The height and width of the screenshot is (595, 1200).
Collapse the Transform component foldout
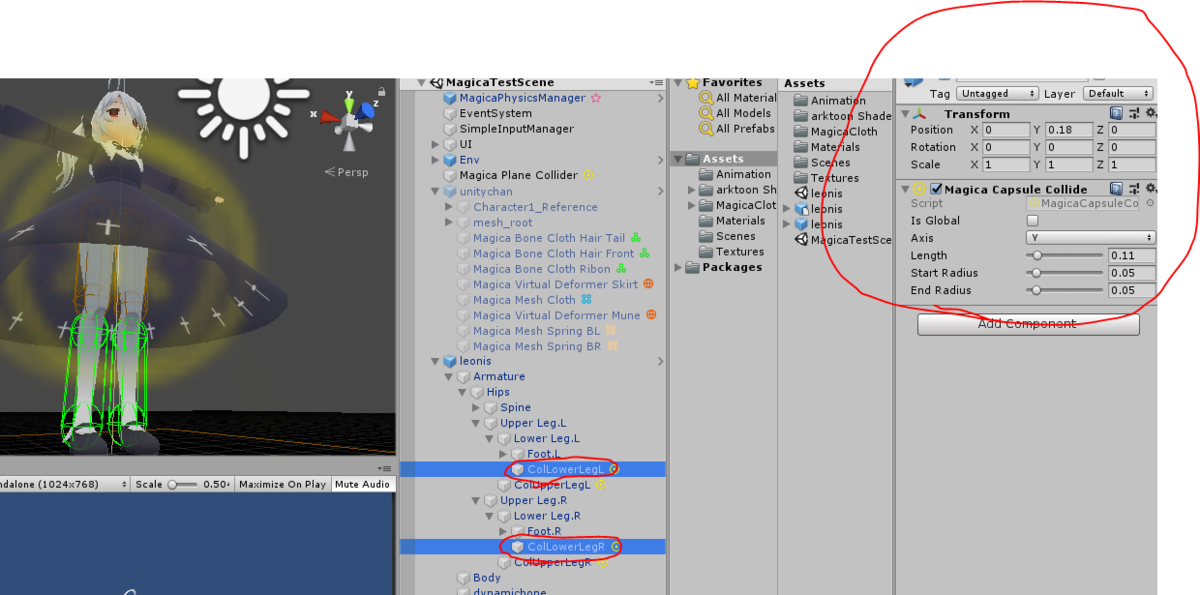point(904,114)
